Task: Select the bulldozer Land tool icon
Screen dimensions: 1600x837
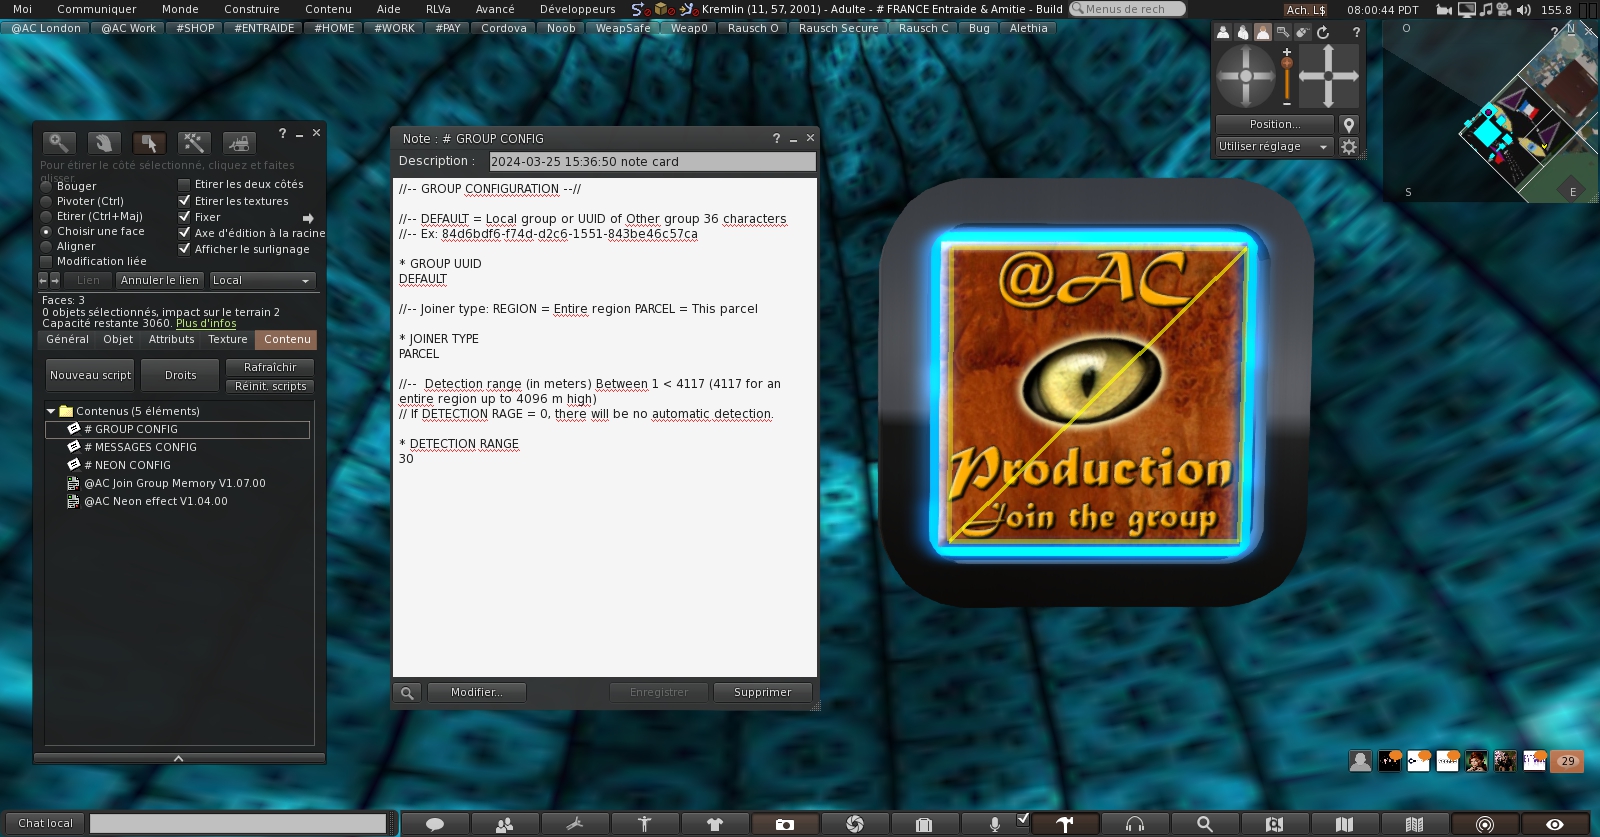Action: (x=238, y=143)
